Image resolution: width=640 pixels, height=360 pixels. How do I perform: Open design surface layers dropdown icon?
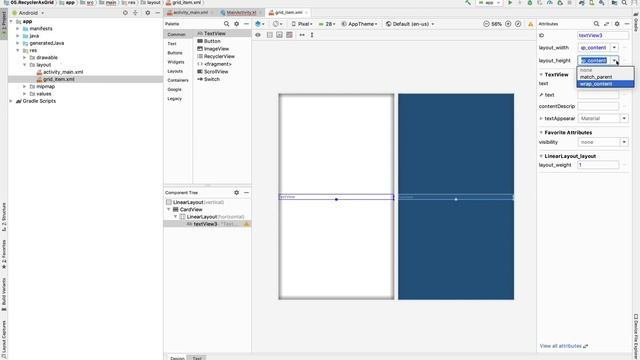pos(259,24)
